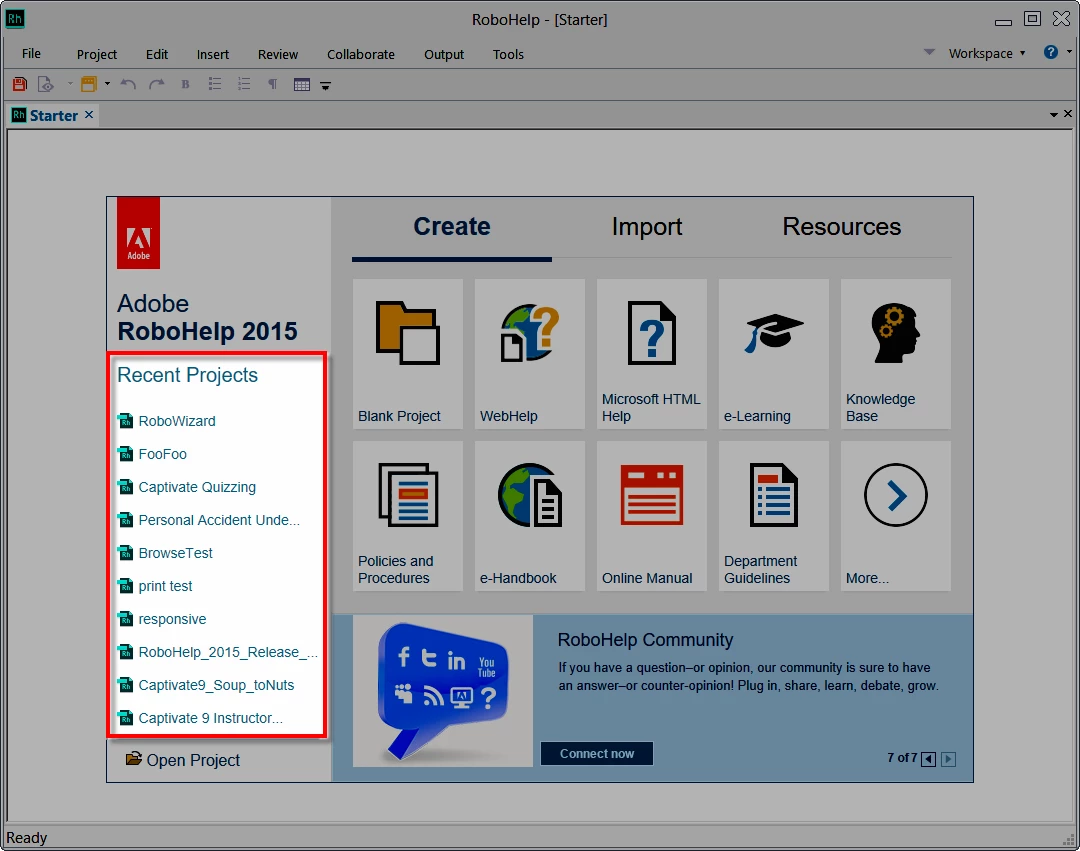This screenshot has width=1080, height=851.
Task: Open the Insert menu
Action: (x=213, y=54)
